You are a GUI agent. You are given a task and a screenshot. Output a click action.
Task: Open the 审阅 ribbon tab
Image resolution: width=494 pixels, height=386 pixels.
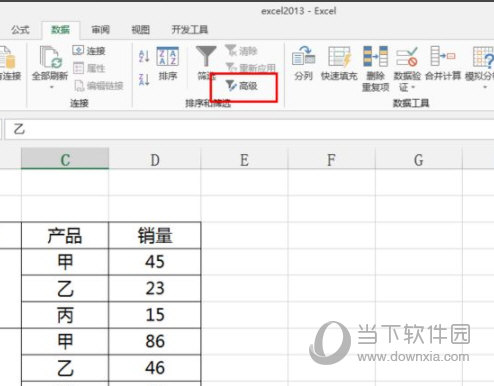pyautogui.click(x=100, y=30)
